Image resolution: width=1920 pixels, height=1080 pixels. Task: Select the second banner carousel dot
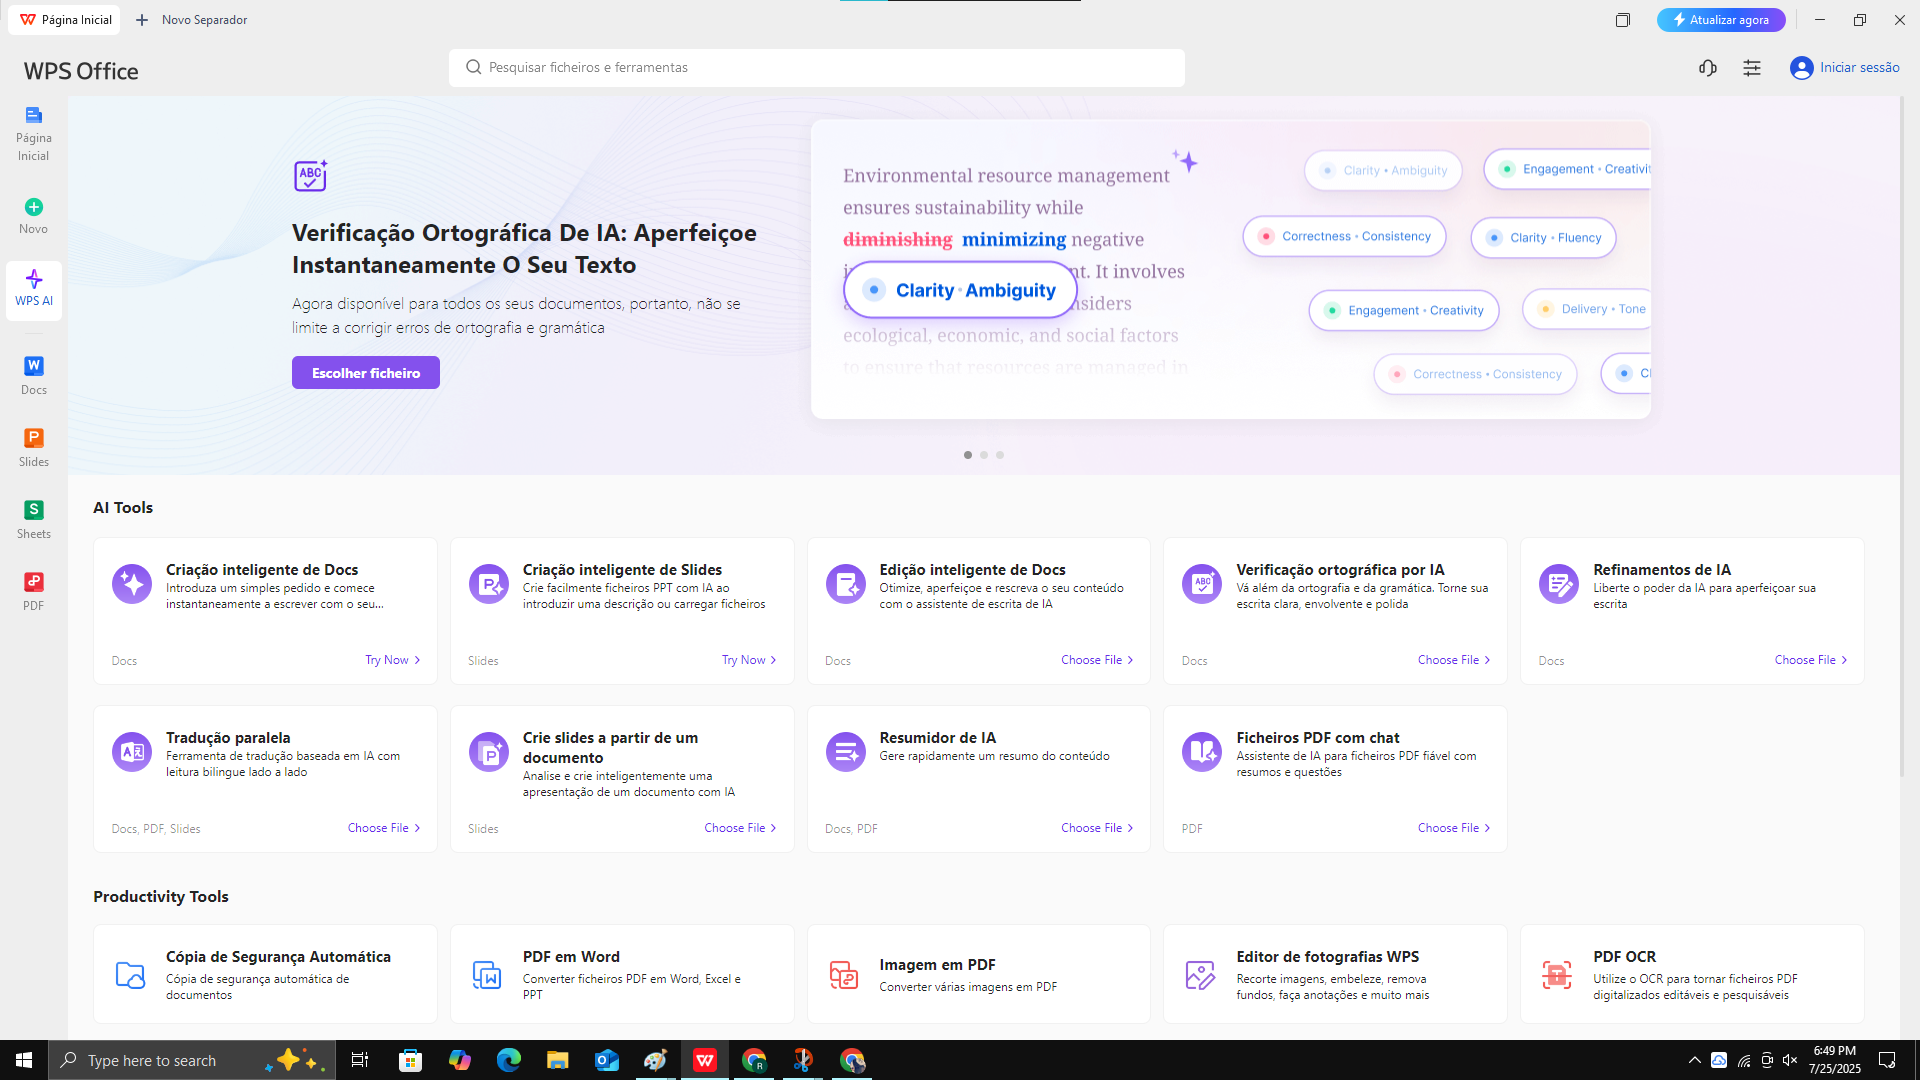(983, 455)
